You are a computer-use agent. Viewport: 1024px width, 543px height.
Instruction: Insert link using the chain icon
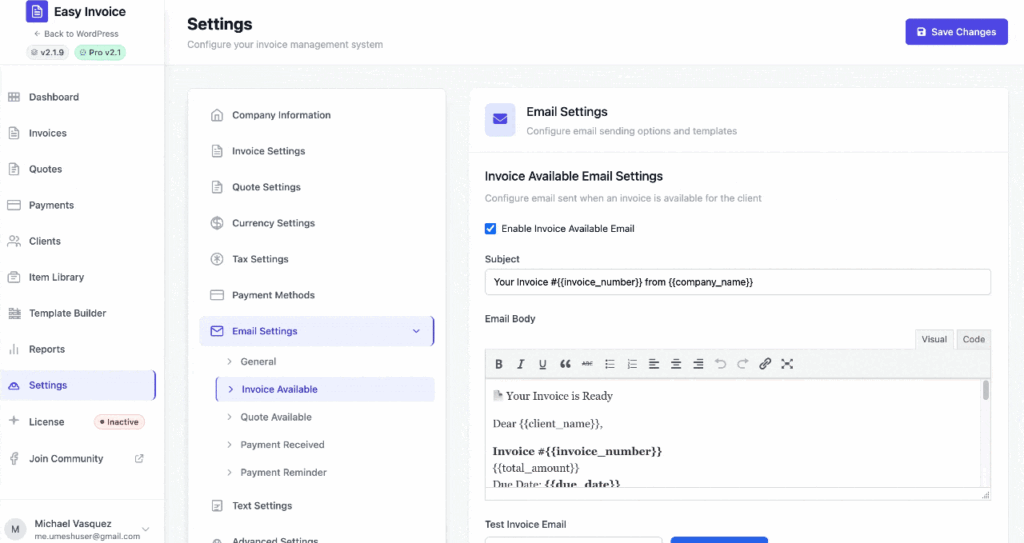[x=765, y=364]
